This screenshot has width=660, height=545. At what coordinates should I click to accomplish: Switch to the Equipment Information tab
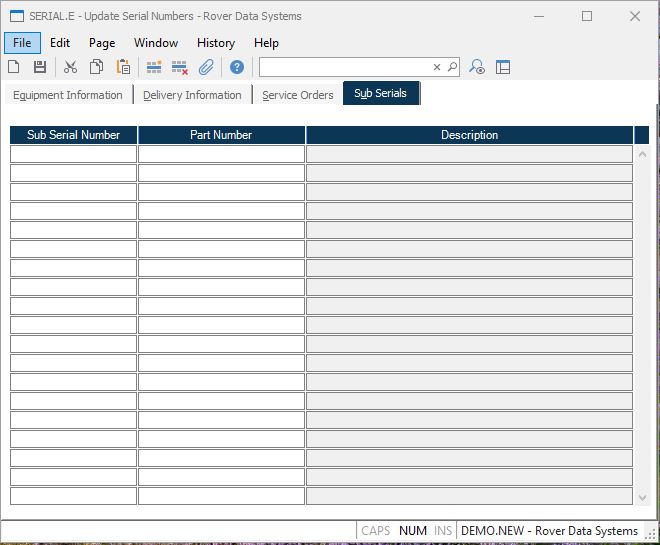click(68, 95)
